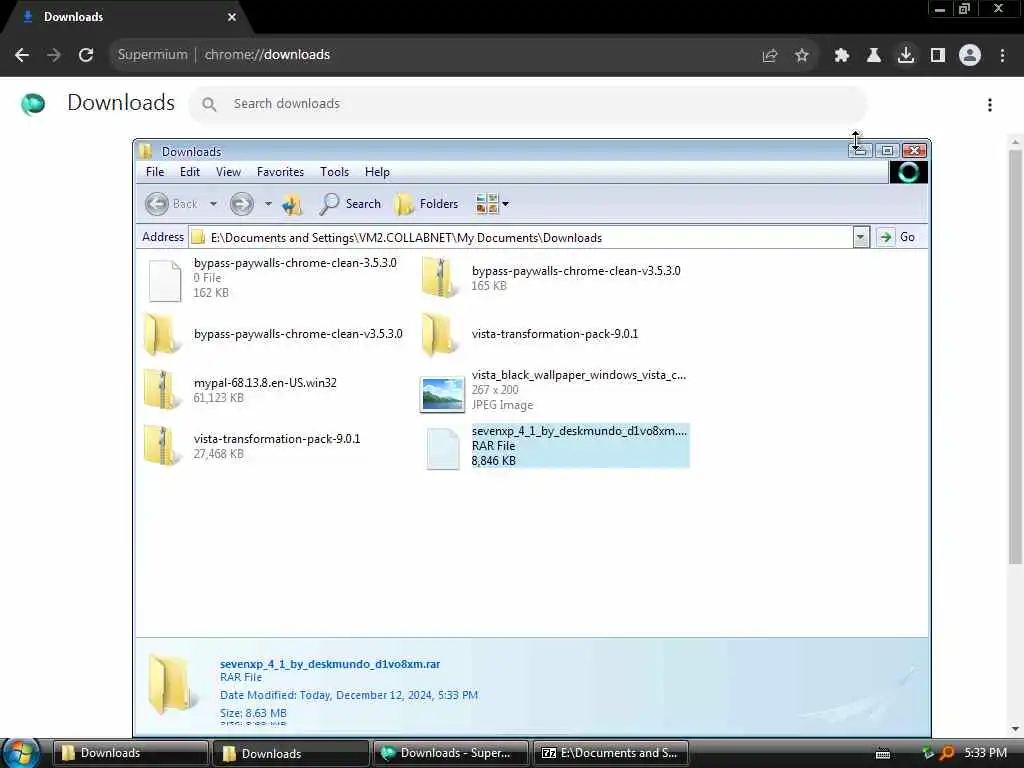Select bypass-paywalls-chrome-clean-v3.5.3.0 zip 165 KB
Screen dimensions: 1024x768
[552, 278]
